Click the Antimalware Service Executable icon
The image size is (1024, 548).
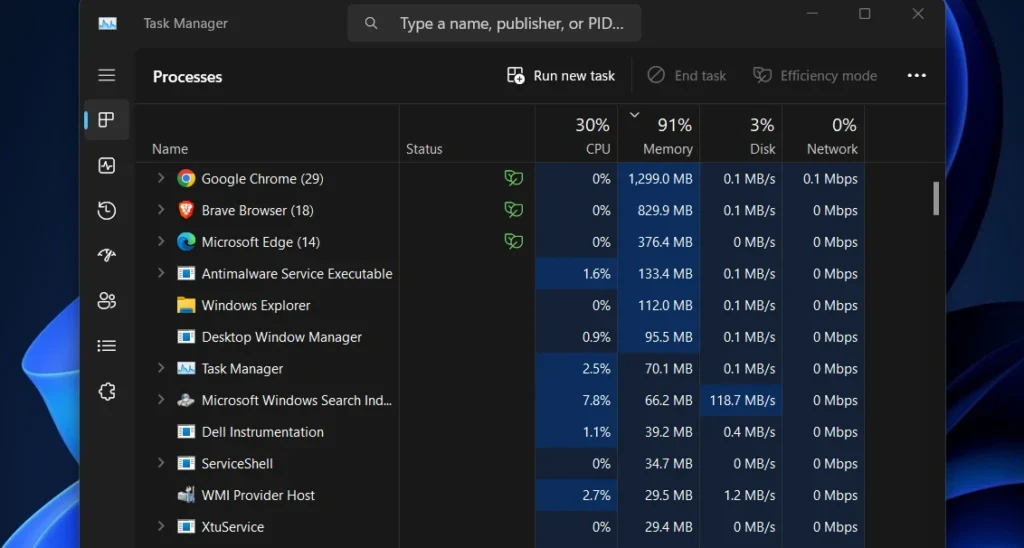(186, 274)
